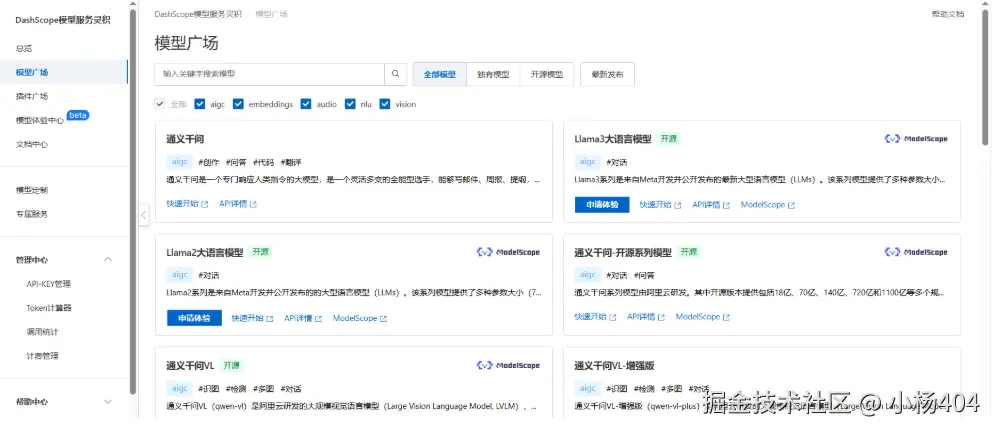Open API详情 link on 通义千问 card
The height and width of the screenshot is (432, 995).
(238, 204)
